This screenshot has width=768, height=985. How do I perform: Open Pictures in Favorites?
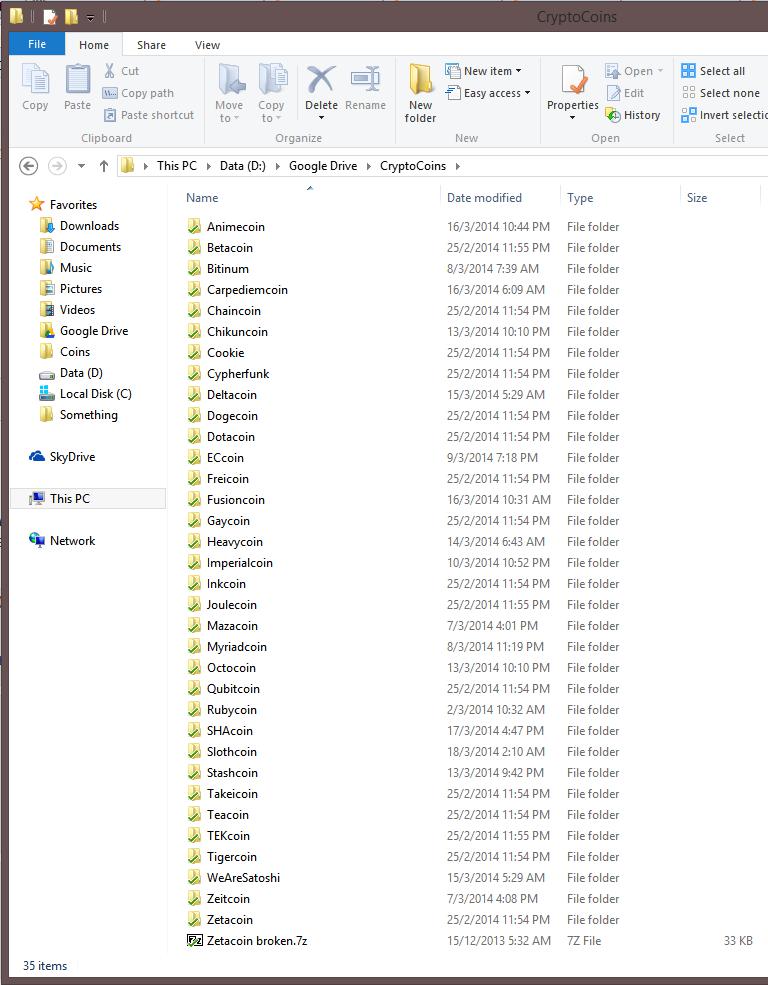tap(70, 288)
